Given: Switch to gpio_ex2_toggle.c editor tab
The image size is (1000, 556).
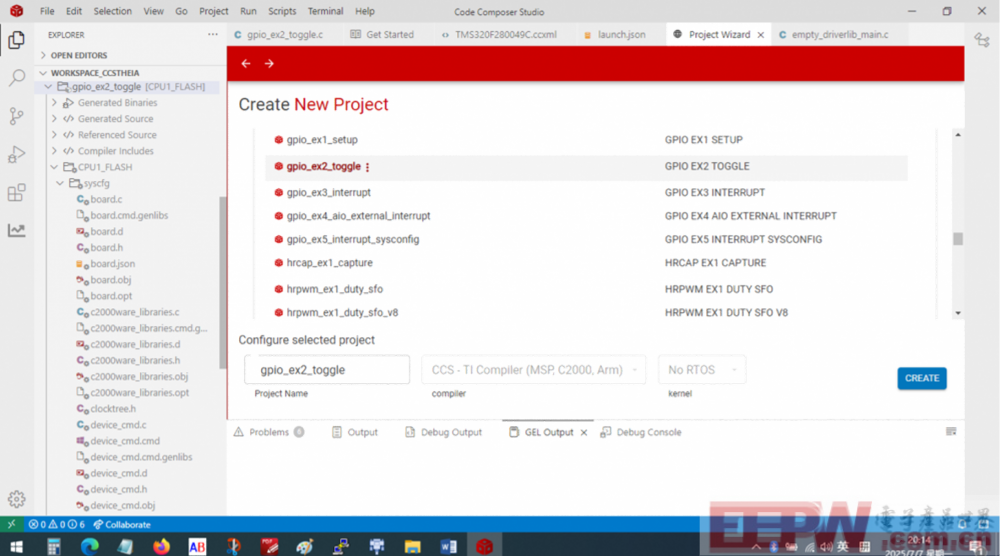Looking at the screenshot, I should (284, 35).
